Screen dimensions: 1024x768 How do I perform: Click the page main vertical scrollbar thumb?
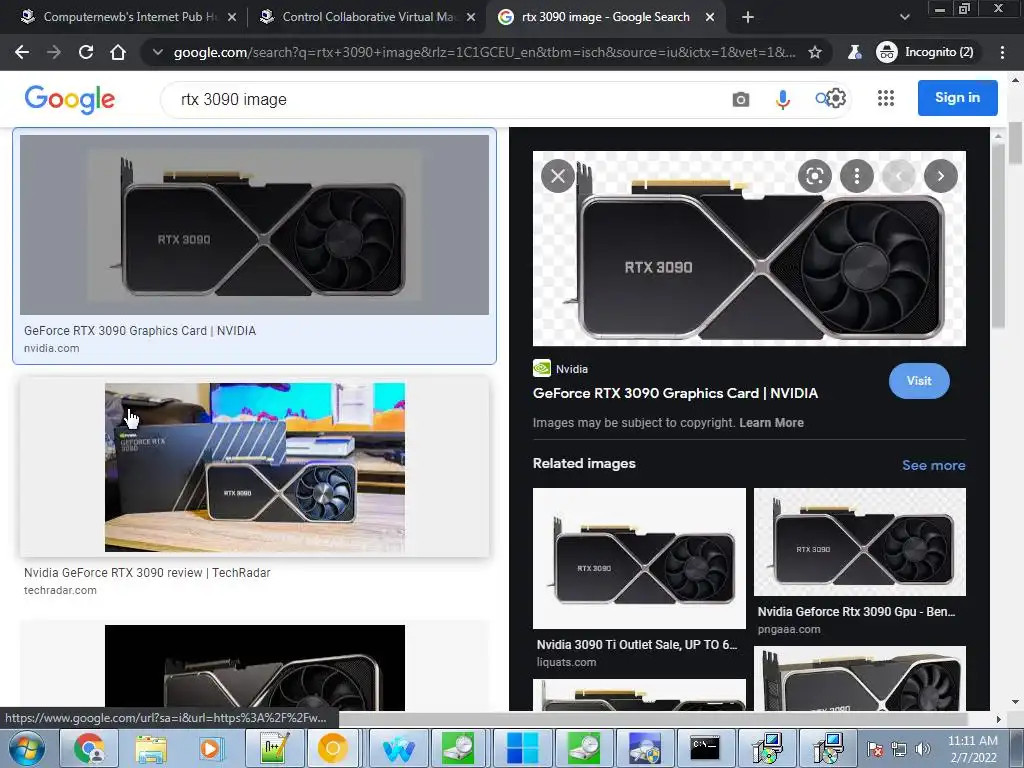(x=1016, y=142)
